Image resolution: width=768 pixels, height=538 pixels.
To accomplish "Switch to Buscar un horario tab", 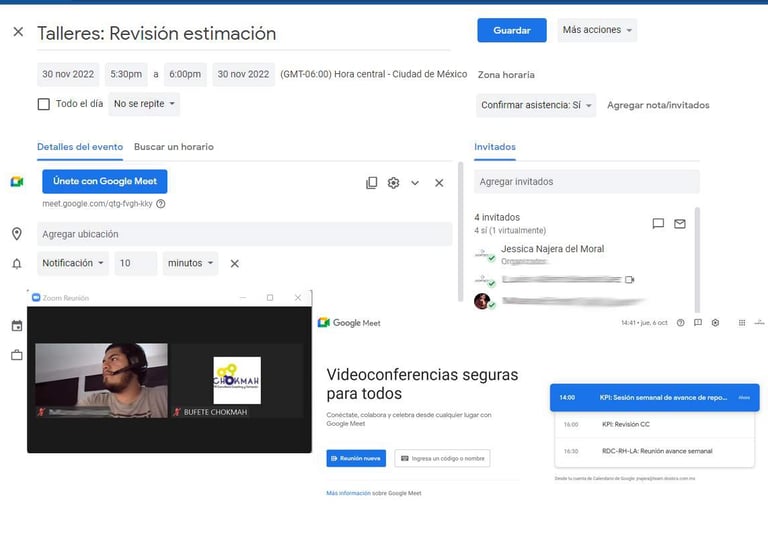I will tap(174, 147).
